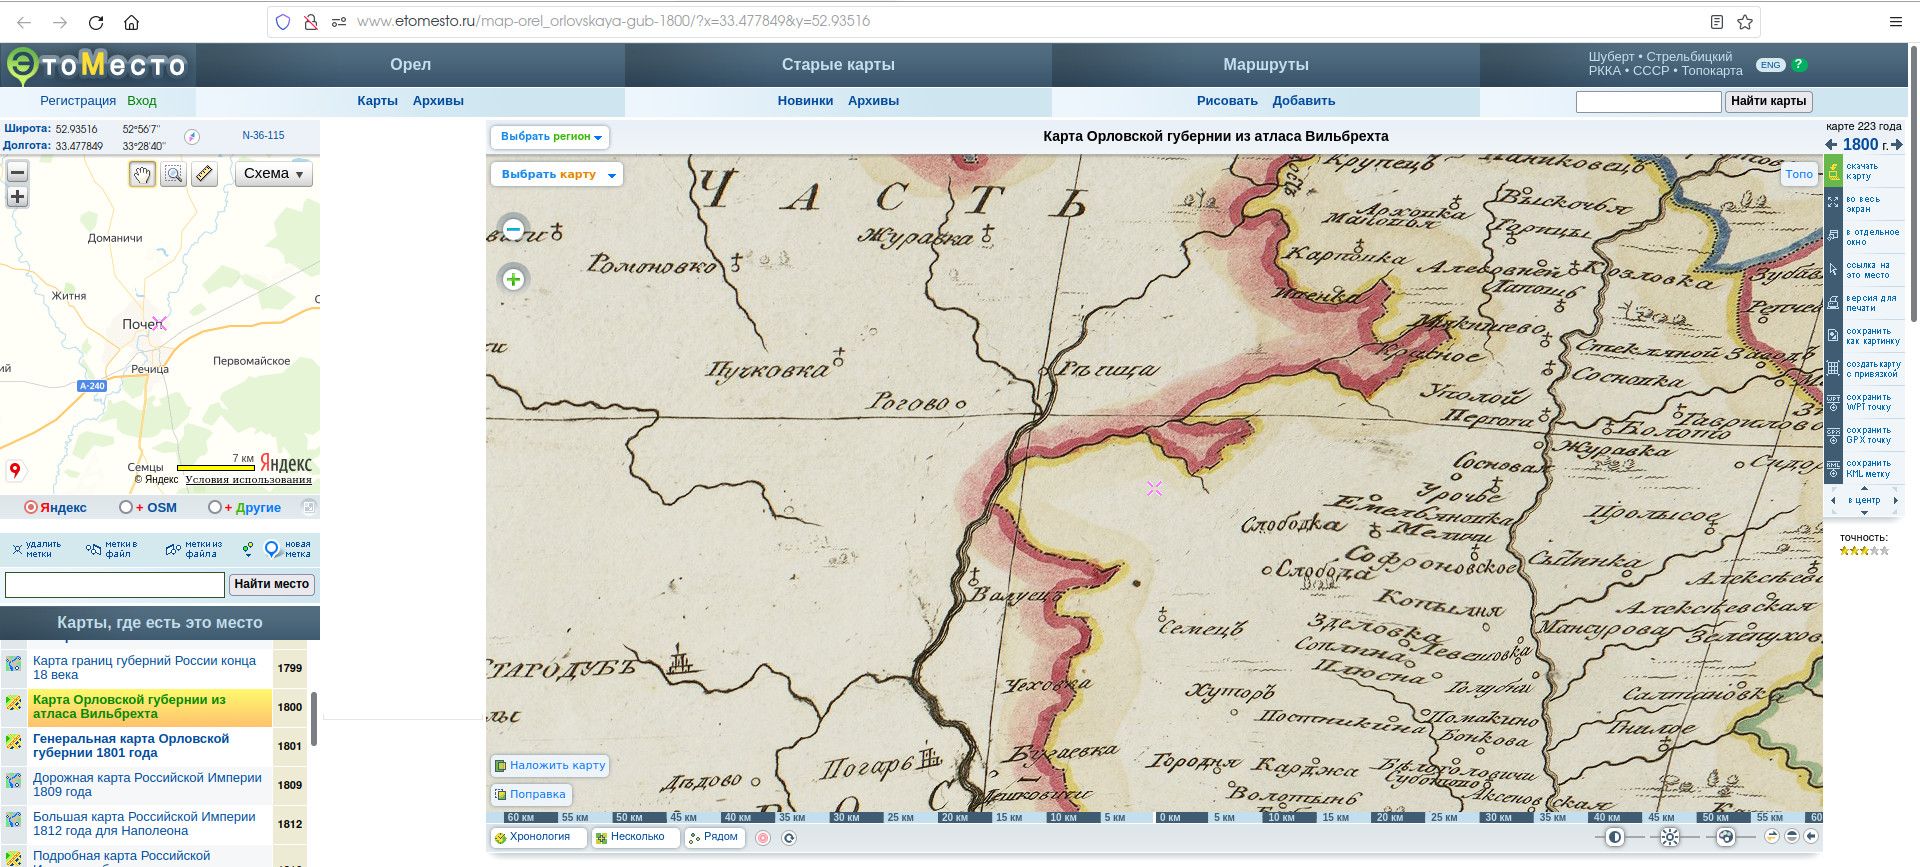The width and height of the screenshot is (1920, 867).
Task: Adjust the brightness sun slider handle
Action: coord(1669,837)
